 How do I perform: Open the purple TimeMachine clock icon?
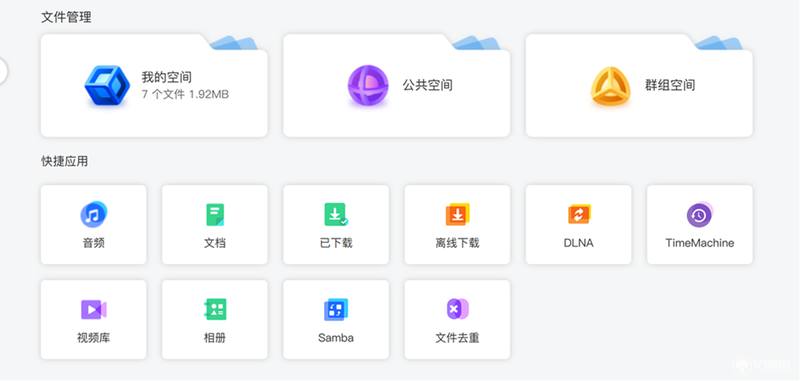(699, 214)
